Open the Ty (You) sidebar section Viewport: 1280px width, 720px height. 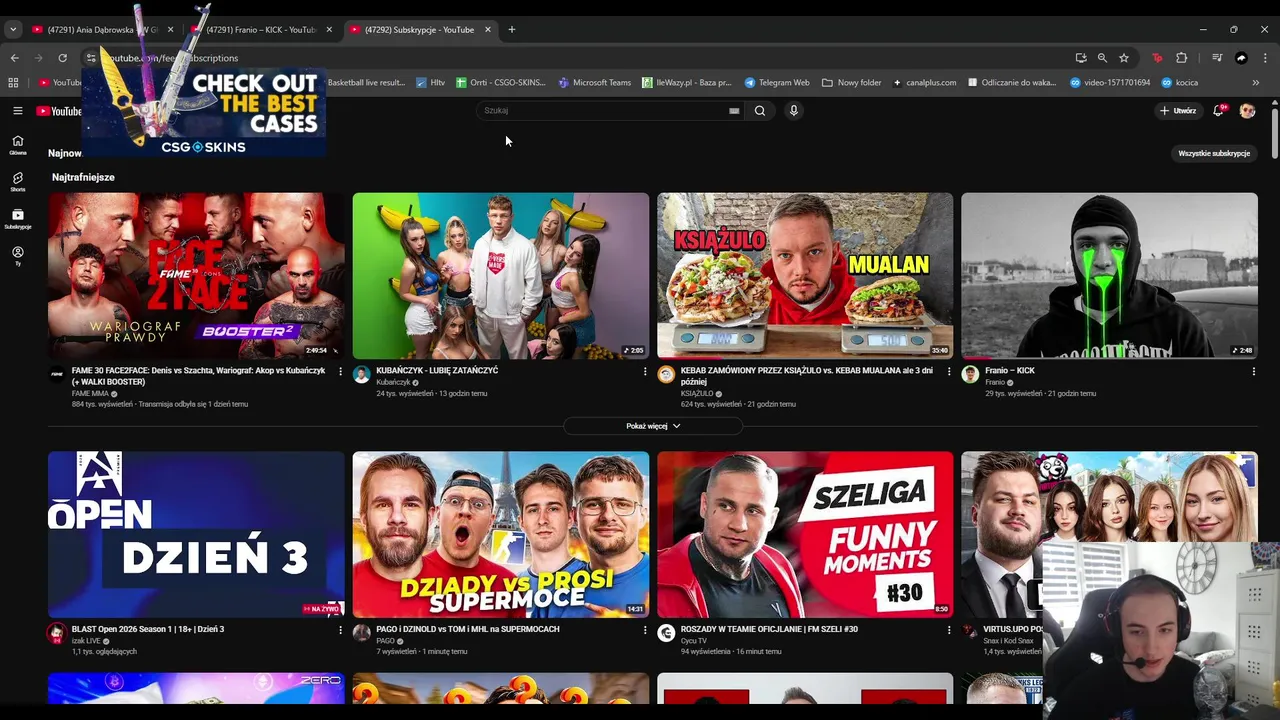point(17,256)
